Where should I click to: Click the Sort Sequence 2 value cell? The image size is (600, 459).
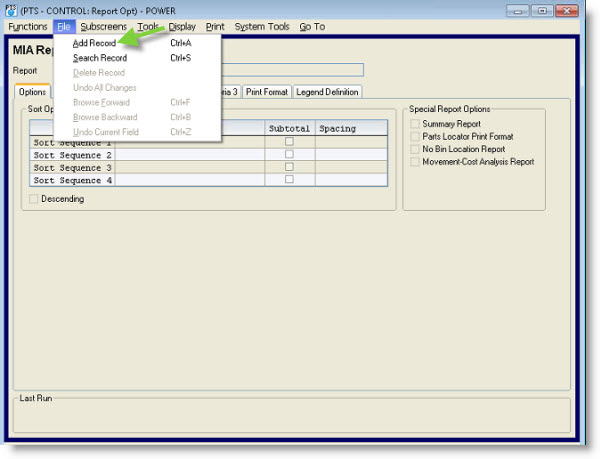(190, 155)
